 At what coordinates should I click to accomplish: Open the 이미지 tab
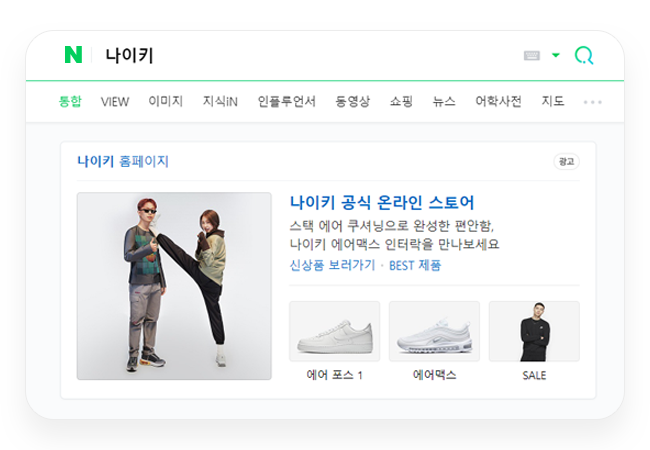point(166,101)
